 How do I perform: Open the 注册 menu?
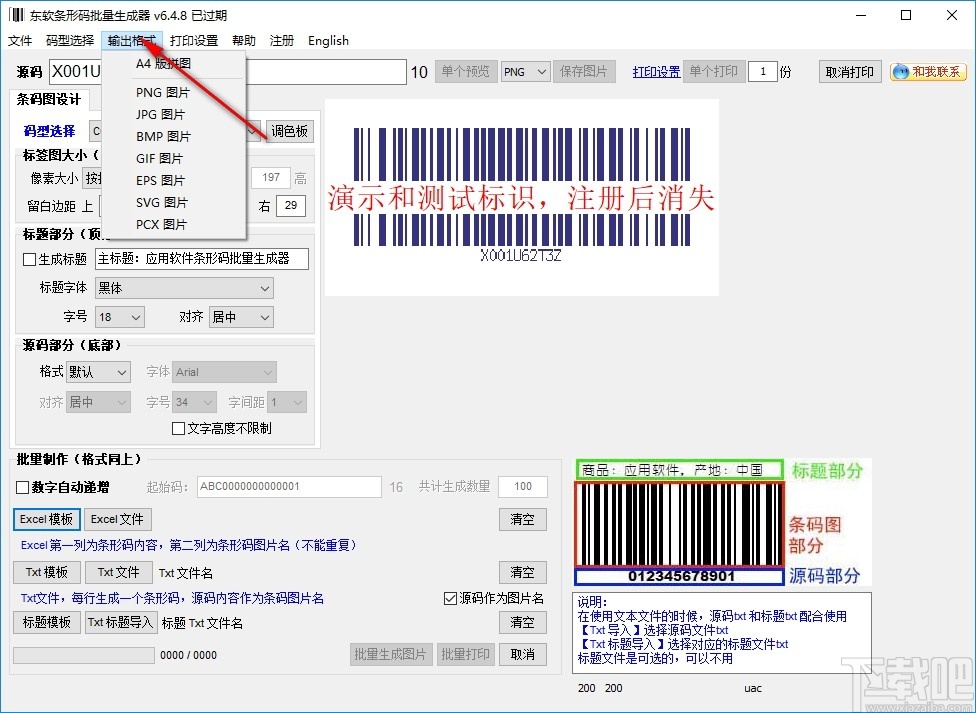tap(281, 40)
